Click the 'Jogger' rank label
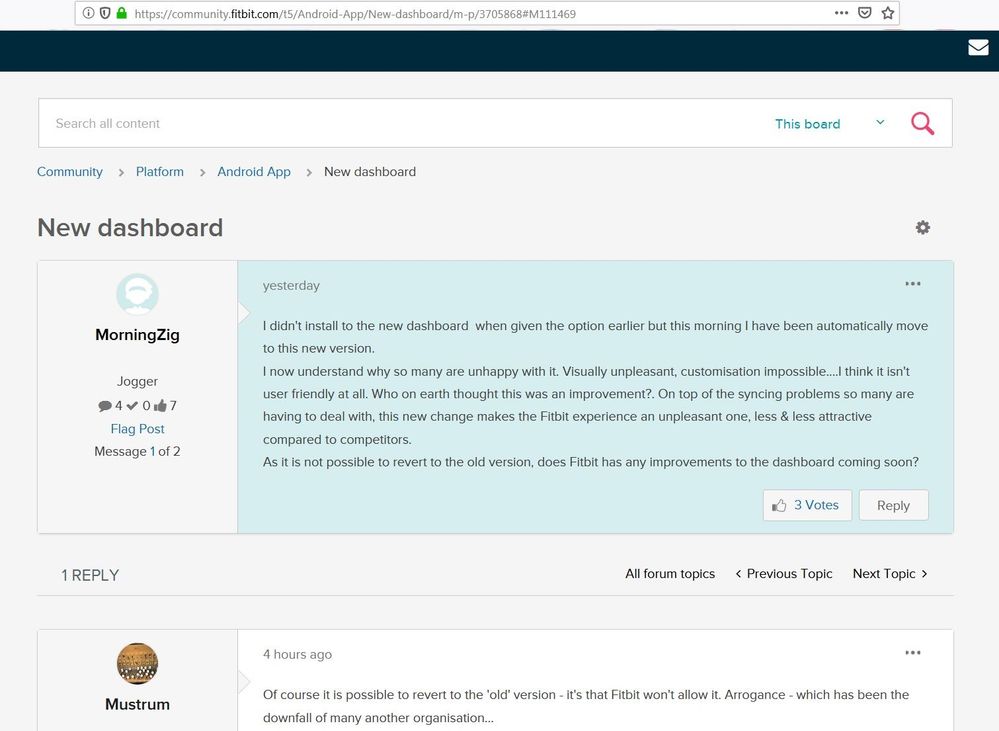The height and width of the screenshot is (731, 999). [137, 381]
